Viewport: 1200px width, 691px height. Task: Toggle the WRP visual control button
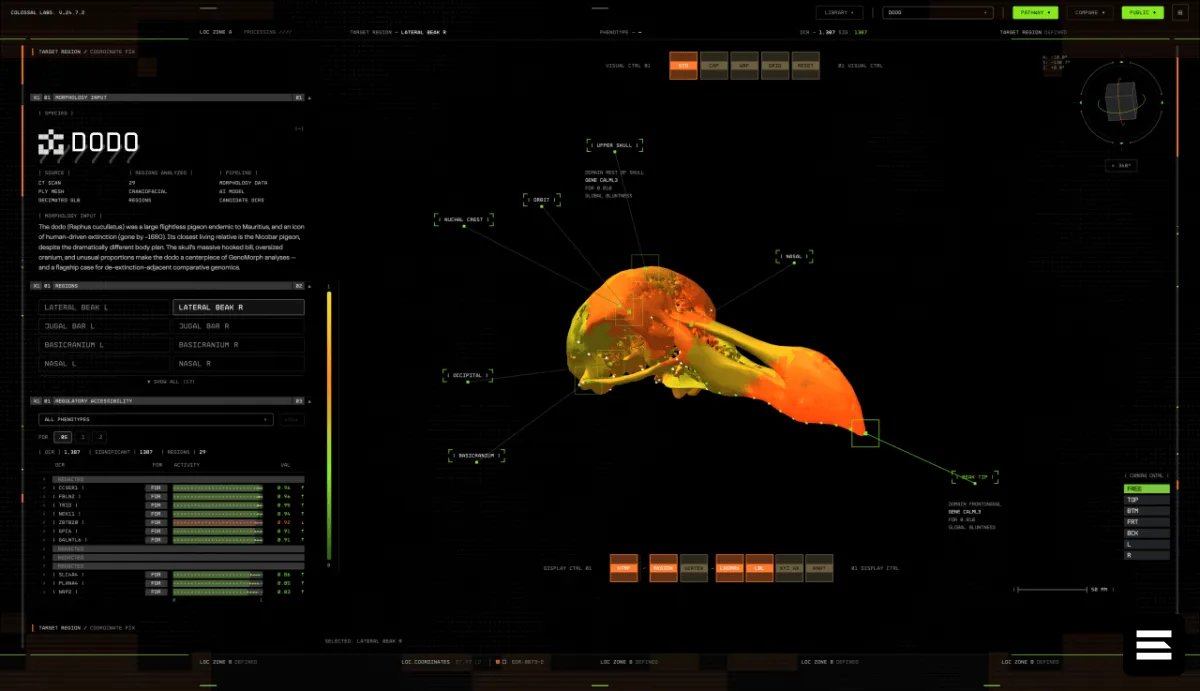coord(744,65)
